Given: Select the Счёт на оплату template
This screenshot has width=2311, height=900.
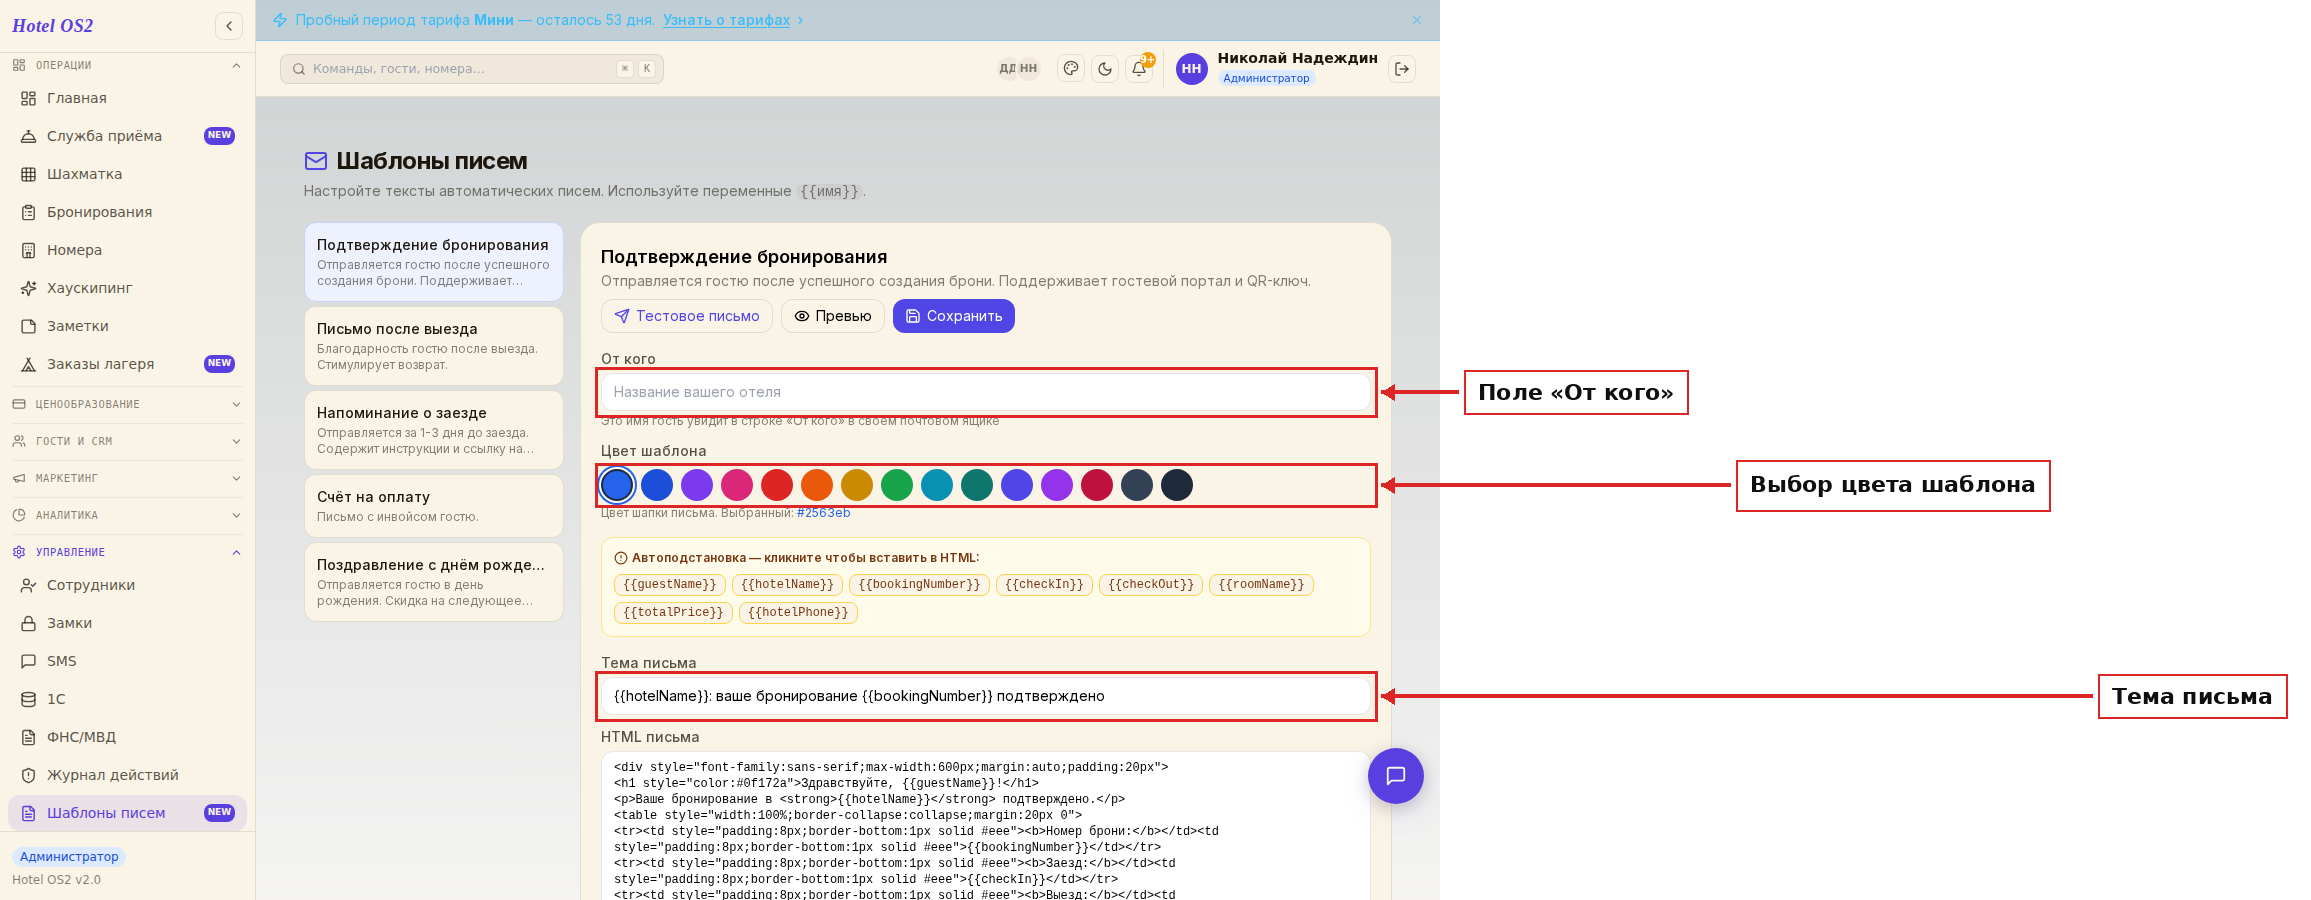Looking at the screenshot, I should [434, 506].
